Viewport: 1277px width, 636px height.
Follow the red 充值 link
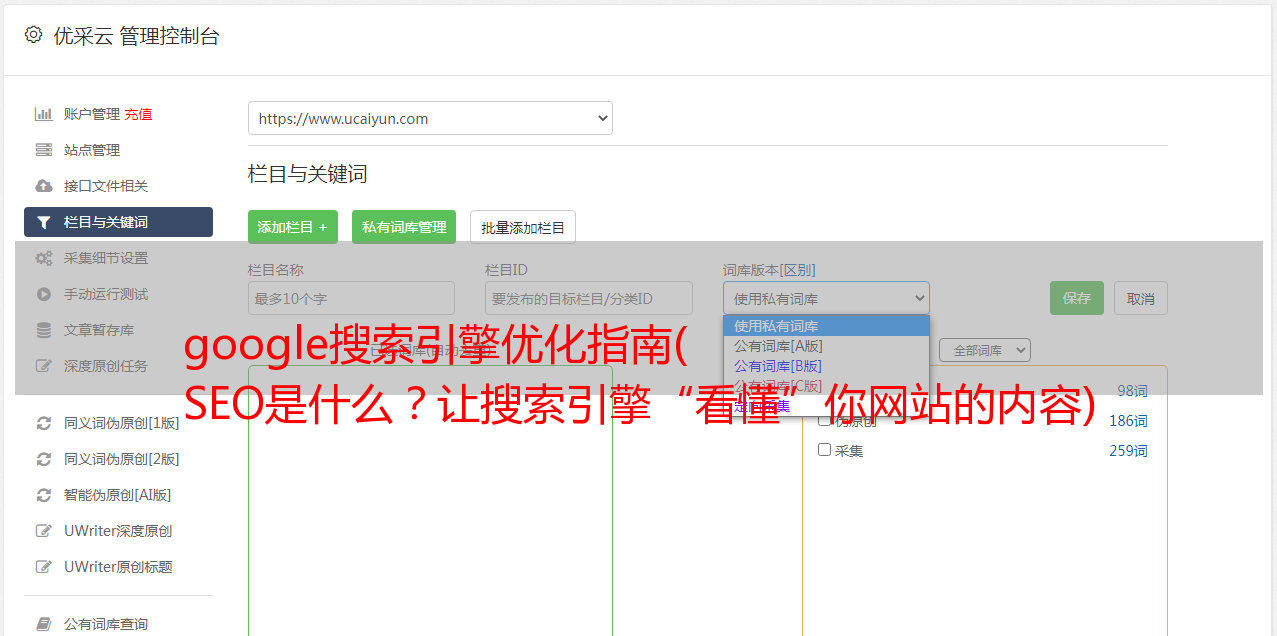point(138,114)
